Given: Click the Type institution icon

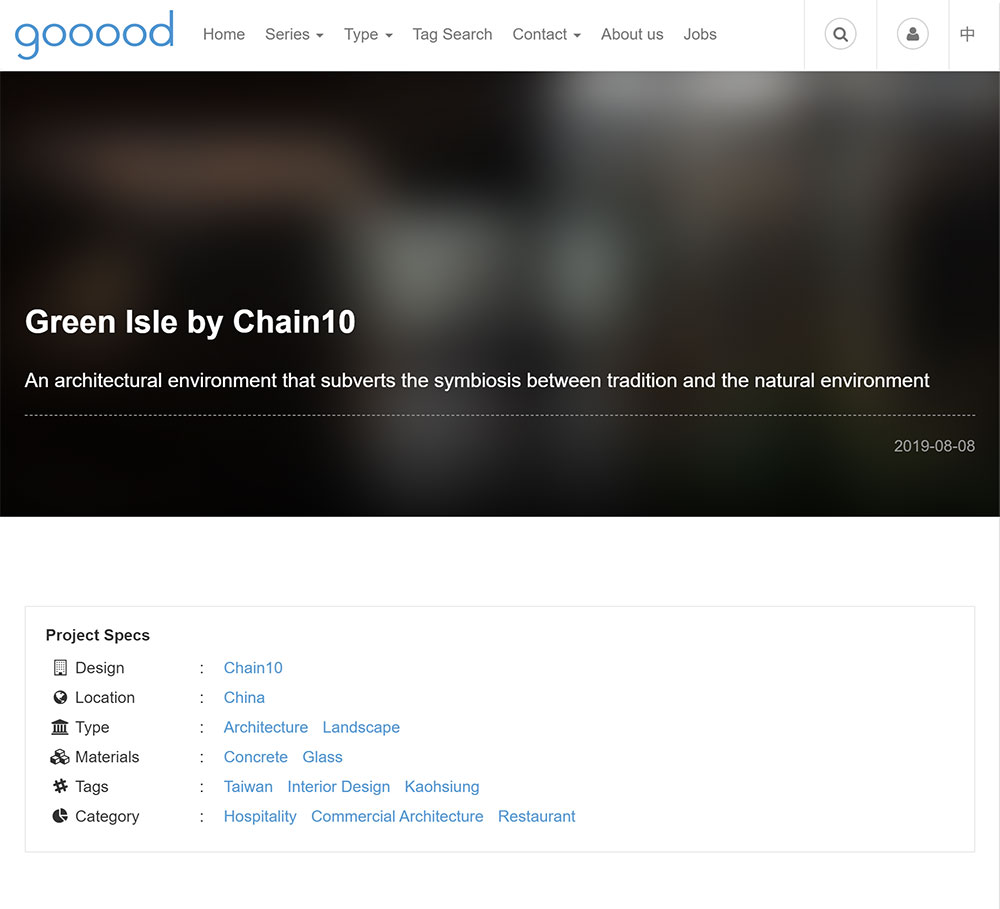Looking at the screenshot, I should click(60, 727).
